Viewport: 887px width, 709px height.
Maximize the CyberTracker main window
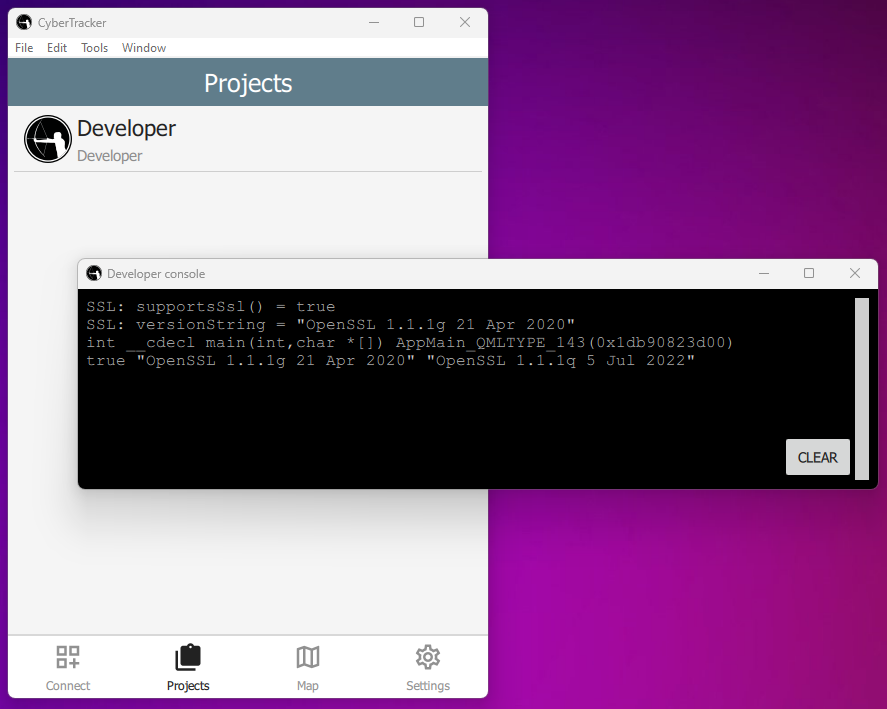click(419, 22)
